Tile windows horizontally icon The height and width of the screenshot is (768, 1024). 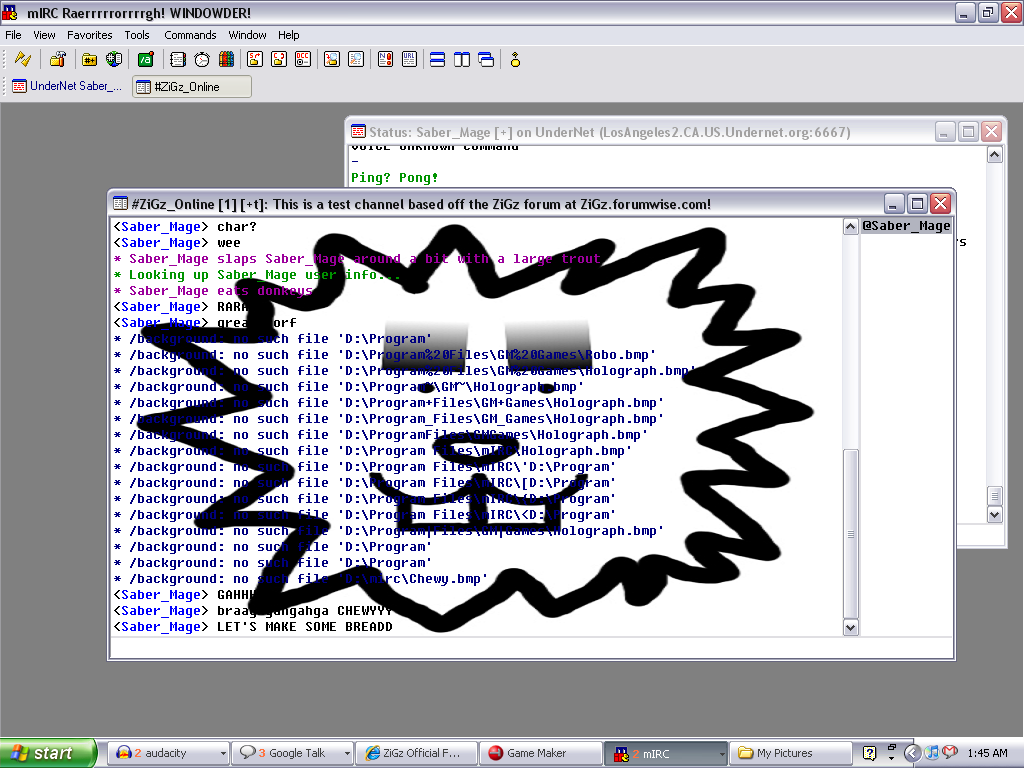[x=438, y=59]
